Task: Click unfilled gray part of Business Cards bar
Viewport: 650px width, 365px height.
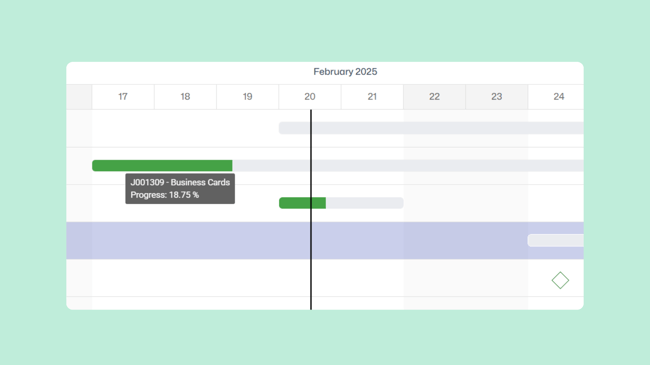Action: [408, 165]
